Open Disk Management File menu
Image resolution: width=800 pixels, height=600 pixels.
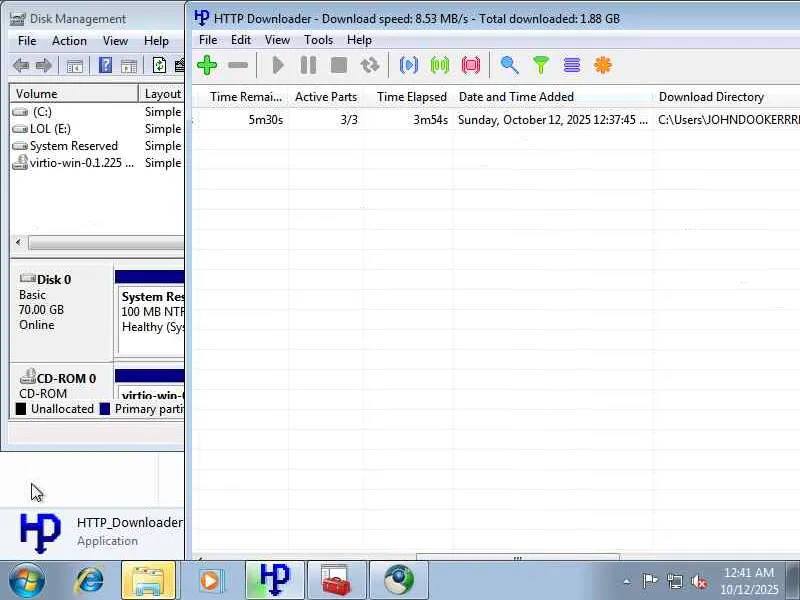27,41
